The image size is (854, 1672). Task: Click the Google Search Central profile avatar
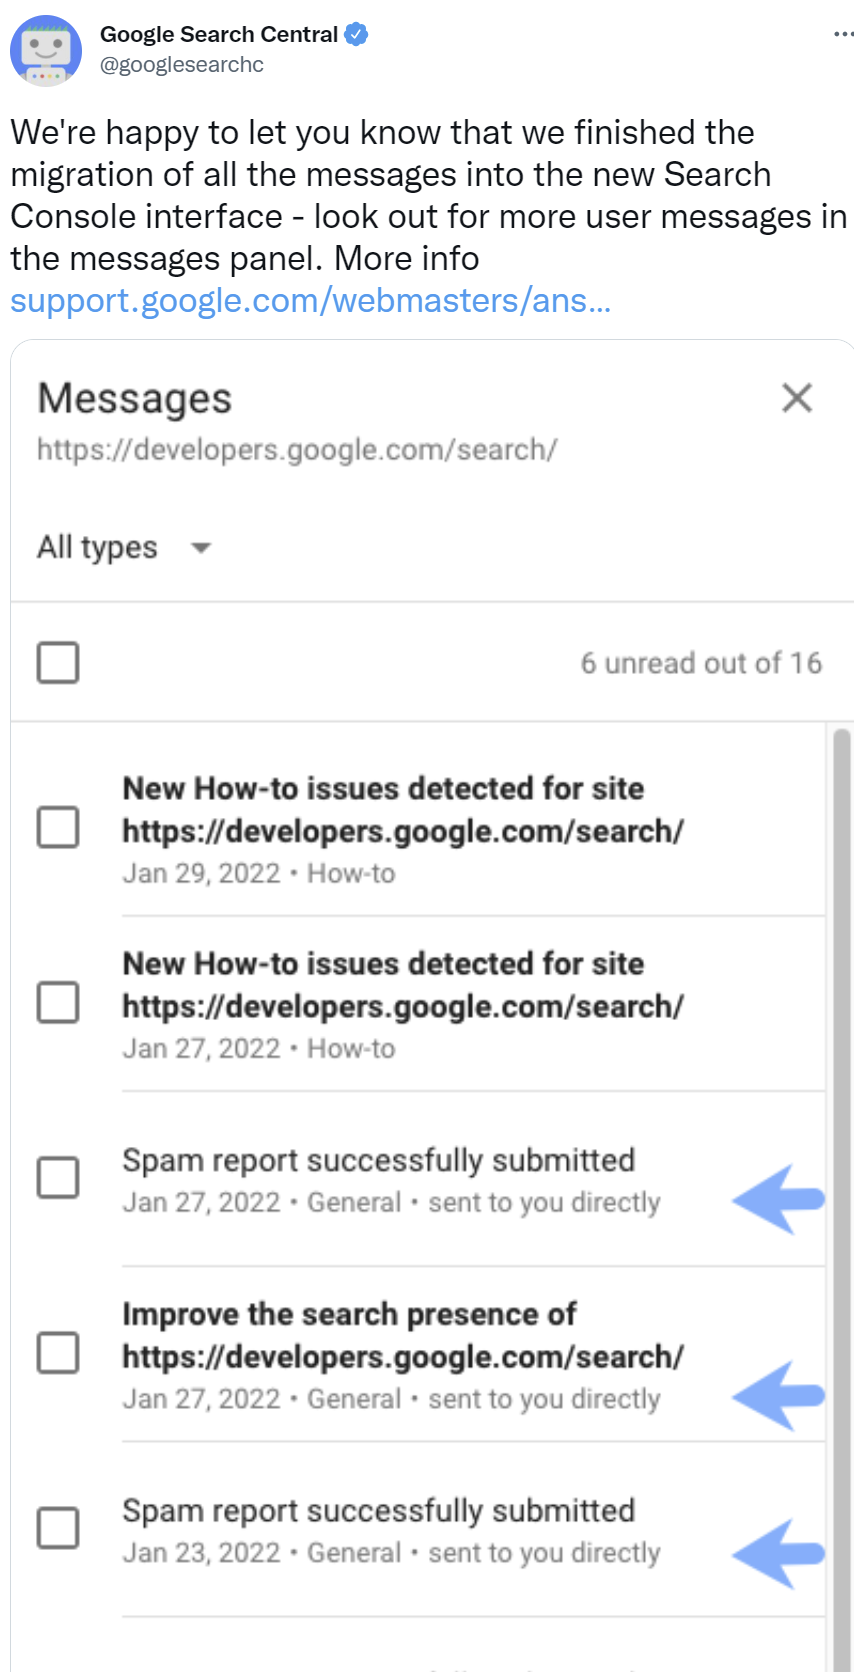[x=45, y=48]
